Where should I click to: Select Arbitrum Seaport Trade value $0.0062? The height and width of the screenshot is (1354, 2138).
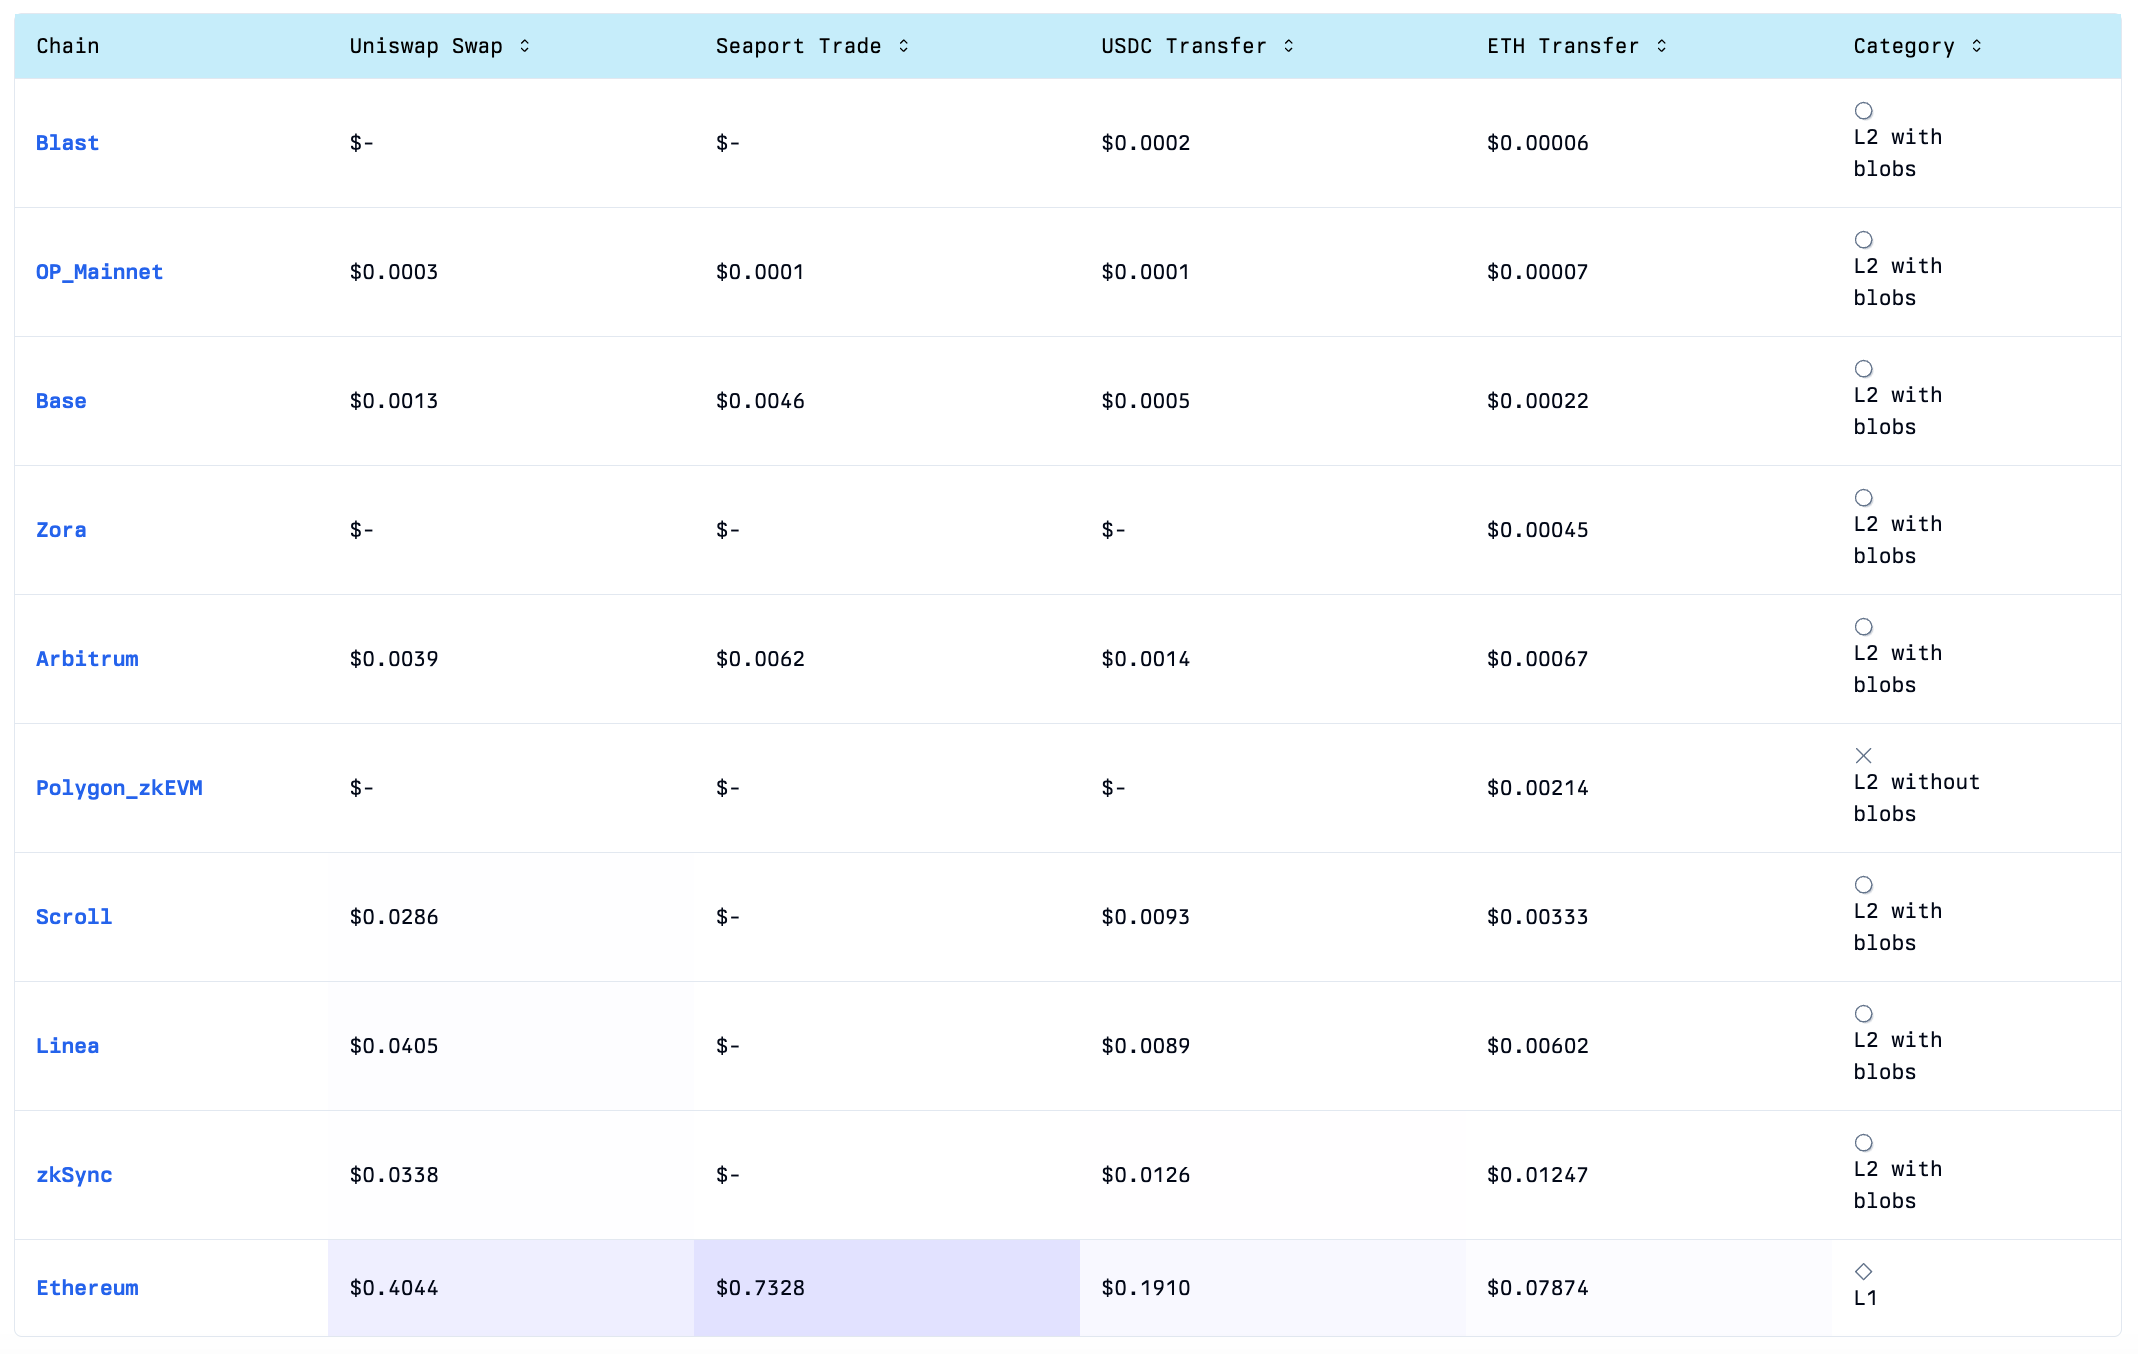(760, 659)
